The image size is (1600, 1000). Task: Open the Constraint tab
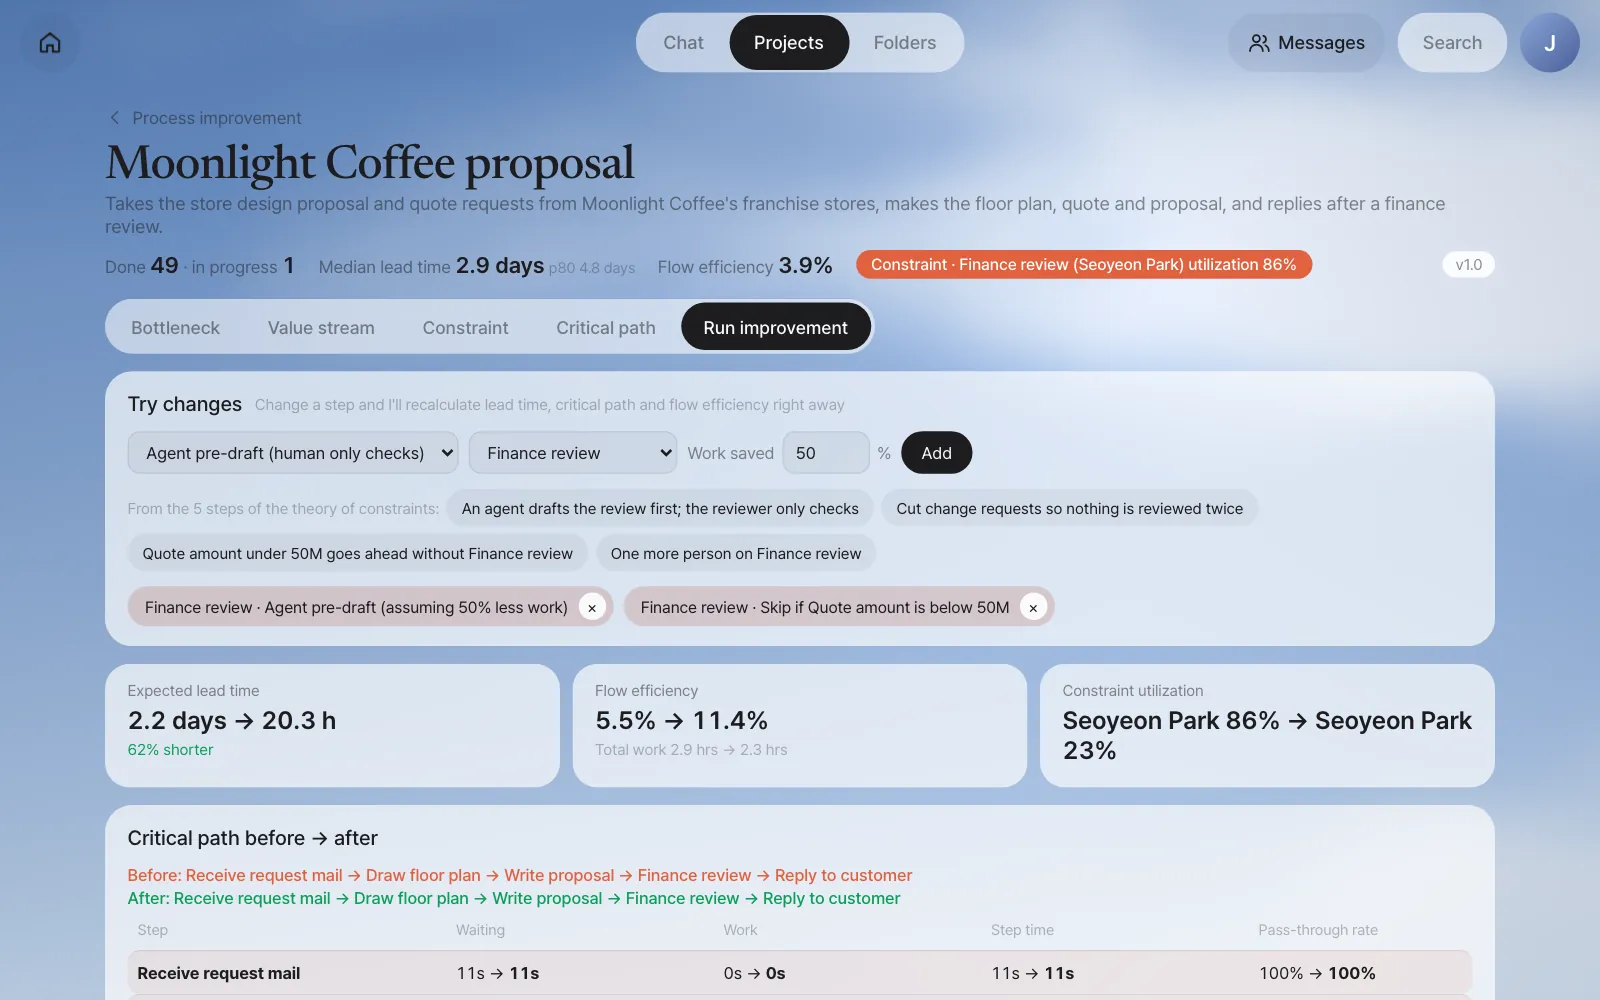click(x=465, y=328)
